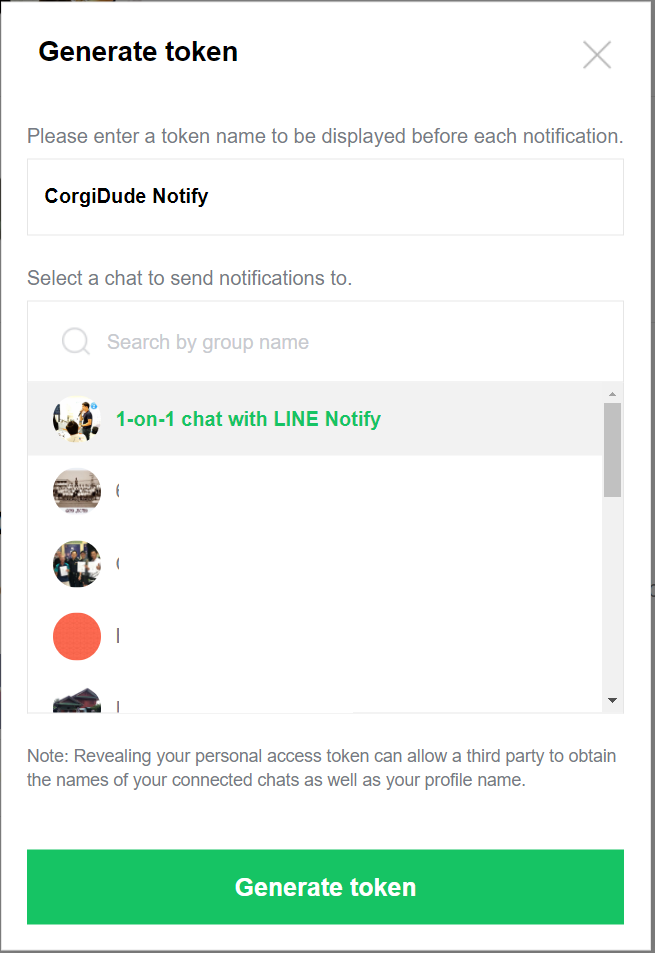
Task: Click the 'CorgiDude Notify' token name field
Action: click(325, 197)
